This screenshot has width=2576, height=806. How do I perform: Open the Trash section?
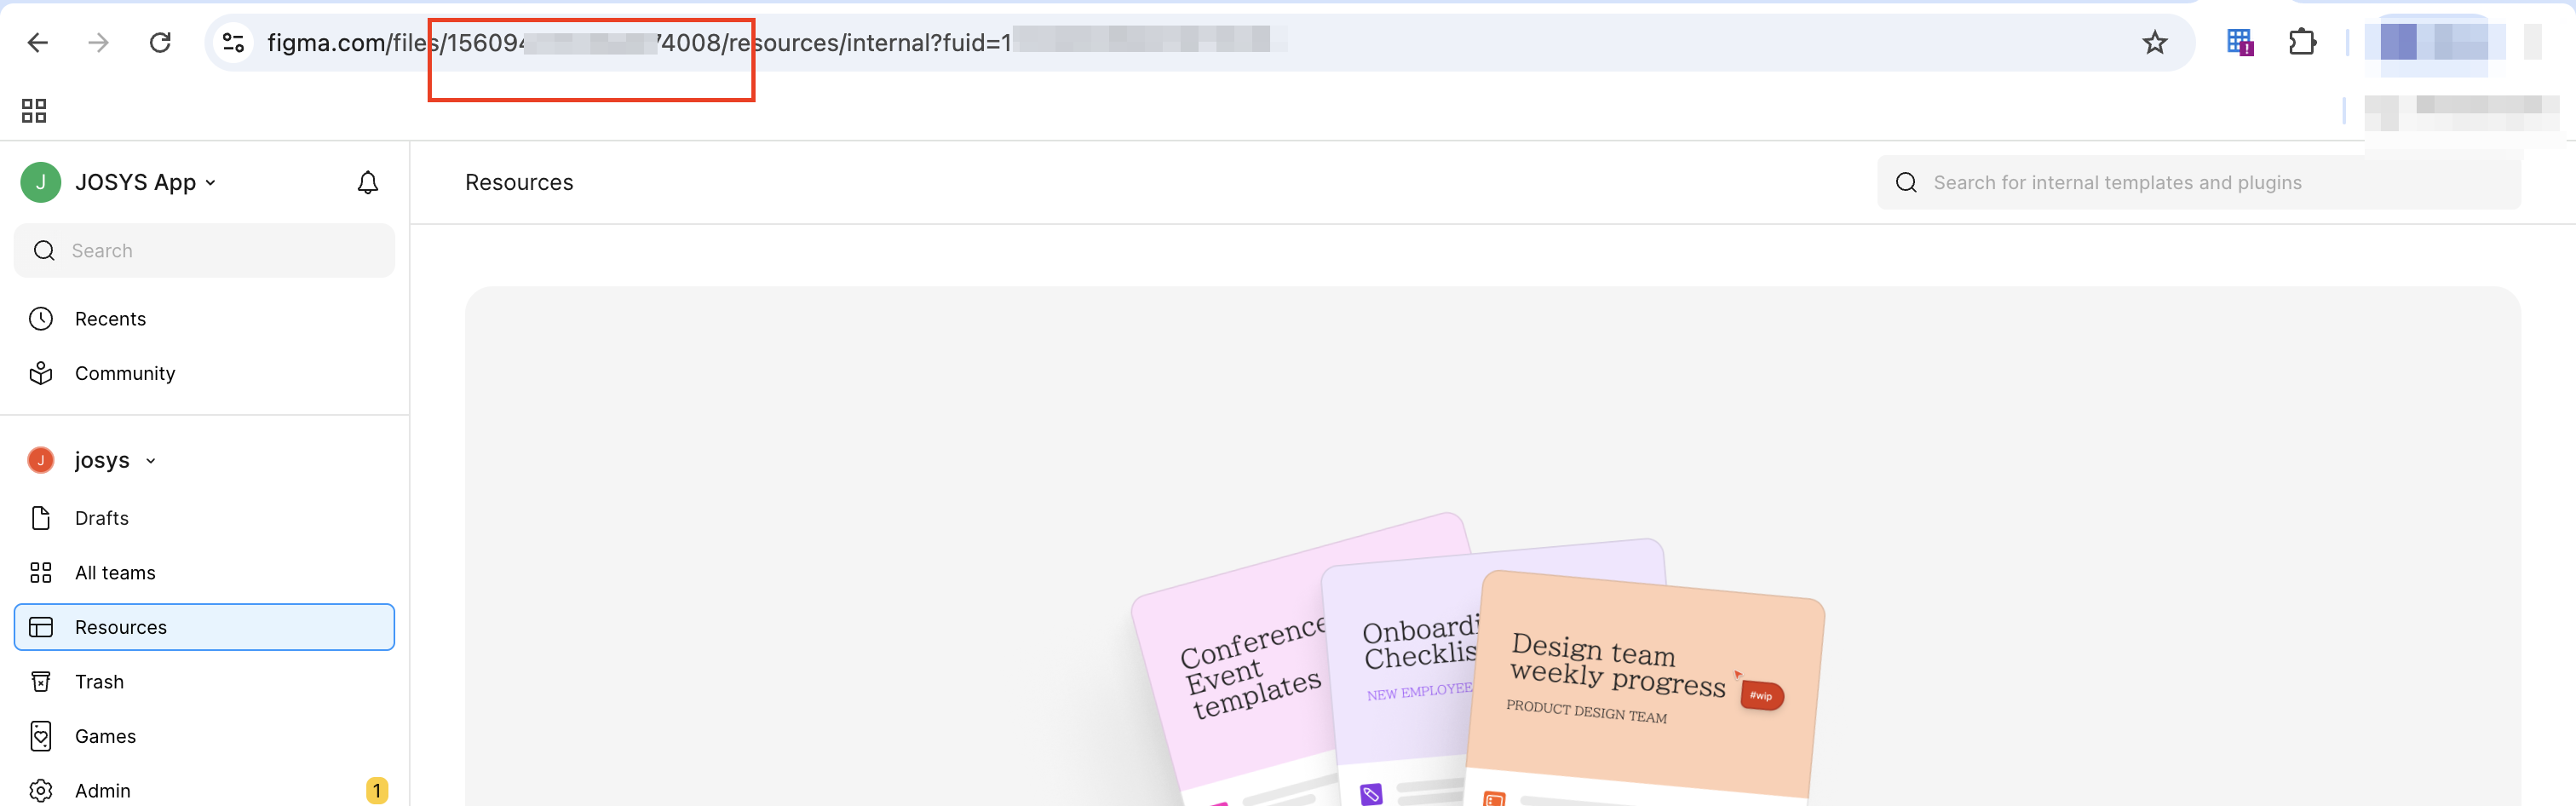[x=99, y=682]
